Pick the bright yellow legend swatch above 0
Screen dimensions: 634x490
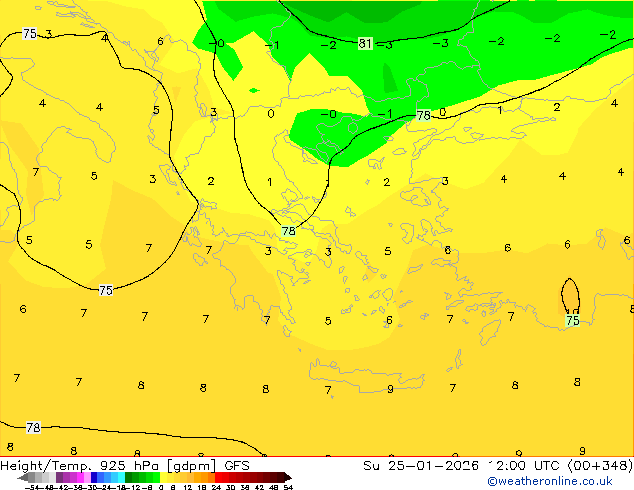click(x=163, y=477)
